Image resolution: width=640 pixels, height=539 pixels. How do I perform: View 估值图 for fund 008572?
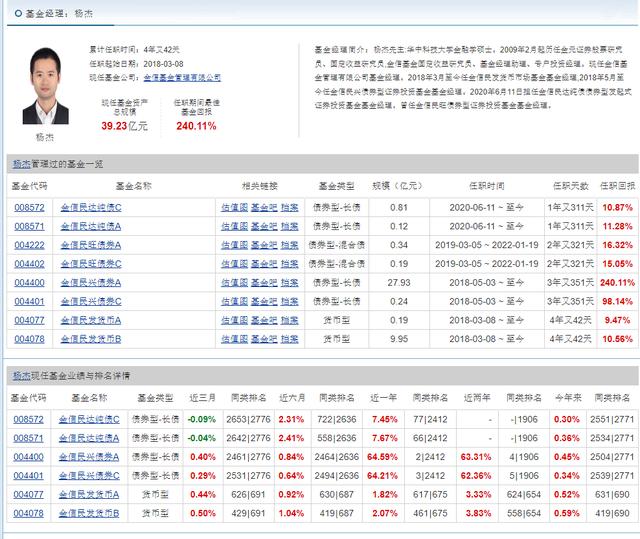tap(235, 208)
